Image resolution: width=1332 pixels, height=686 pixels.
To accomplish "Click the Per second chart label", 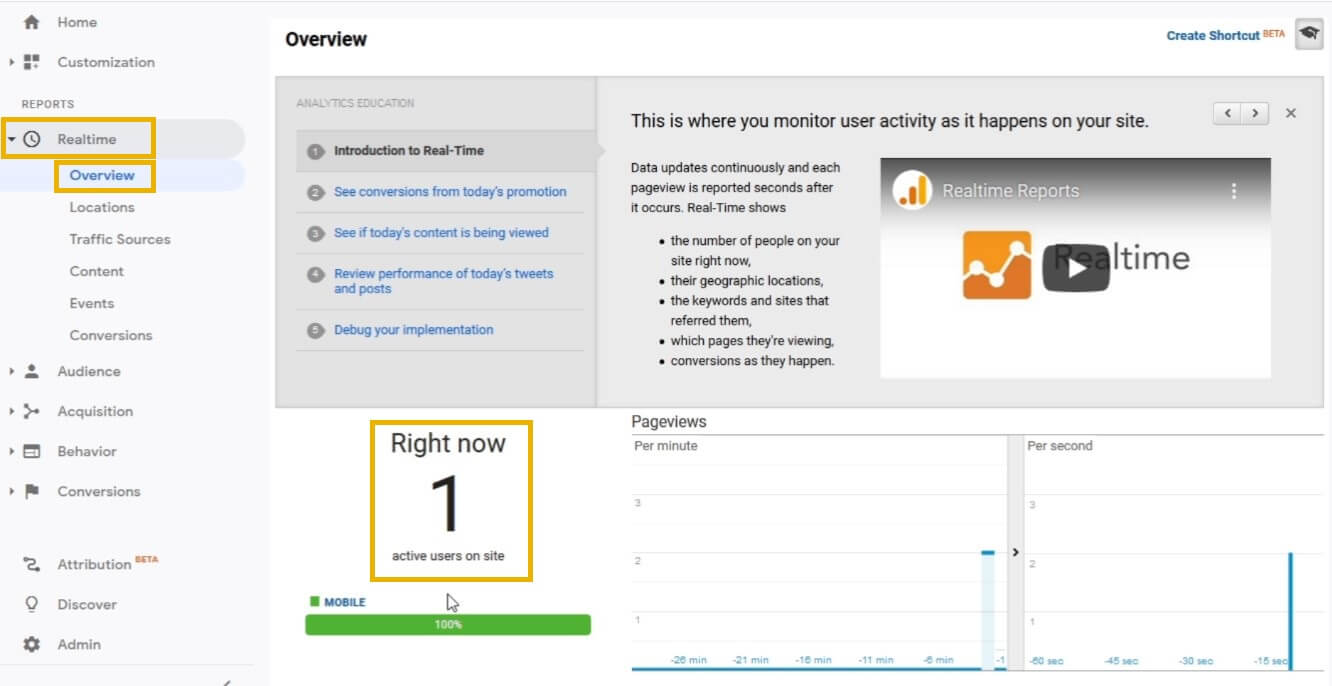I will coord(1060,446).
